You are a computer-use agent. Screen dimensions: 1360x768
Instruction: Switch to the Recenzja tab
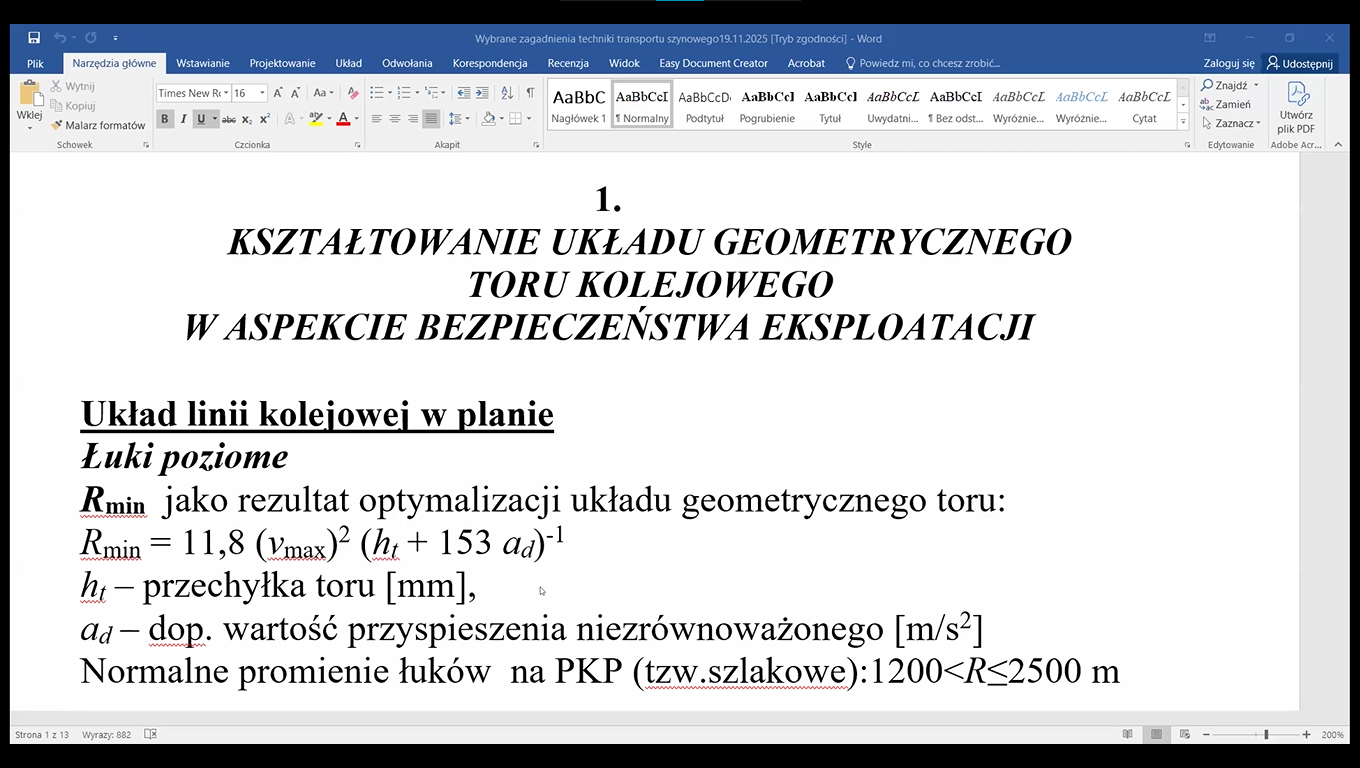[568, 63]
